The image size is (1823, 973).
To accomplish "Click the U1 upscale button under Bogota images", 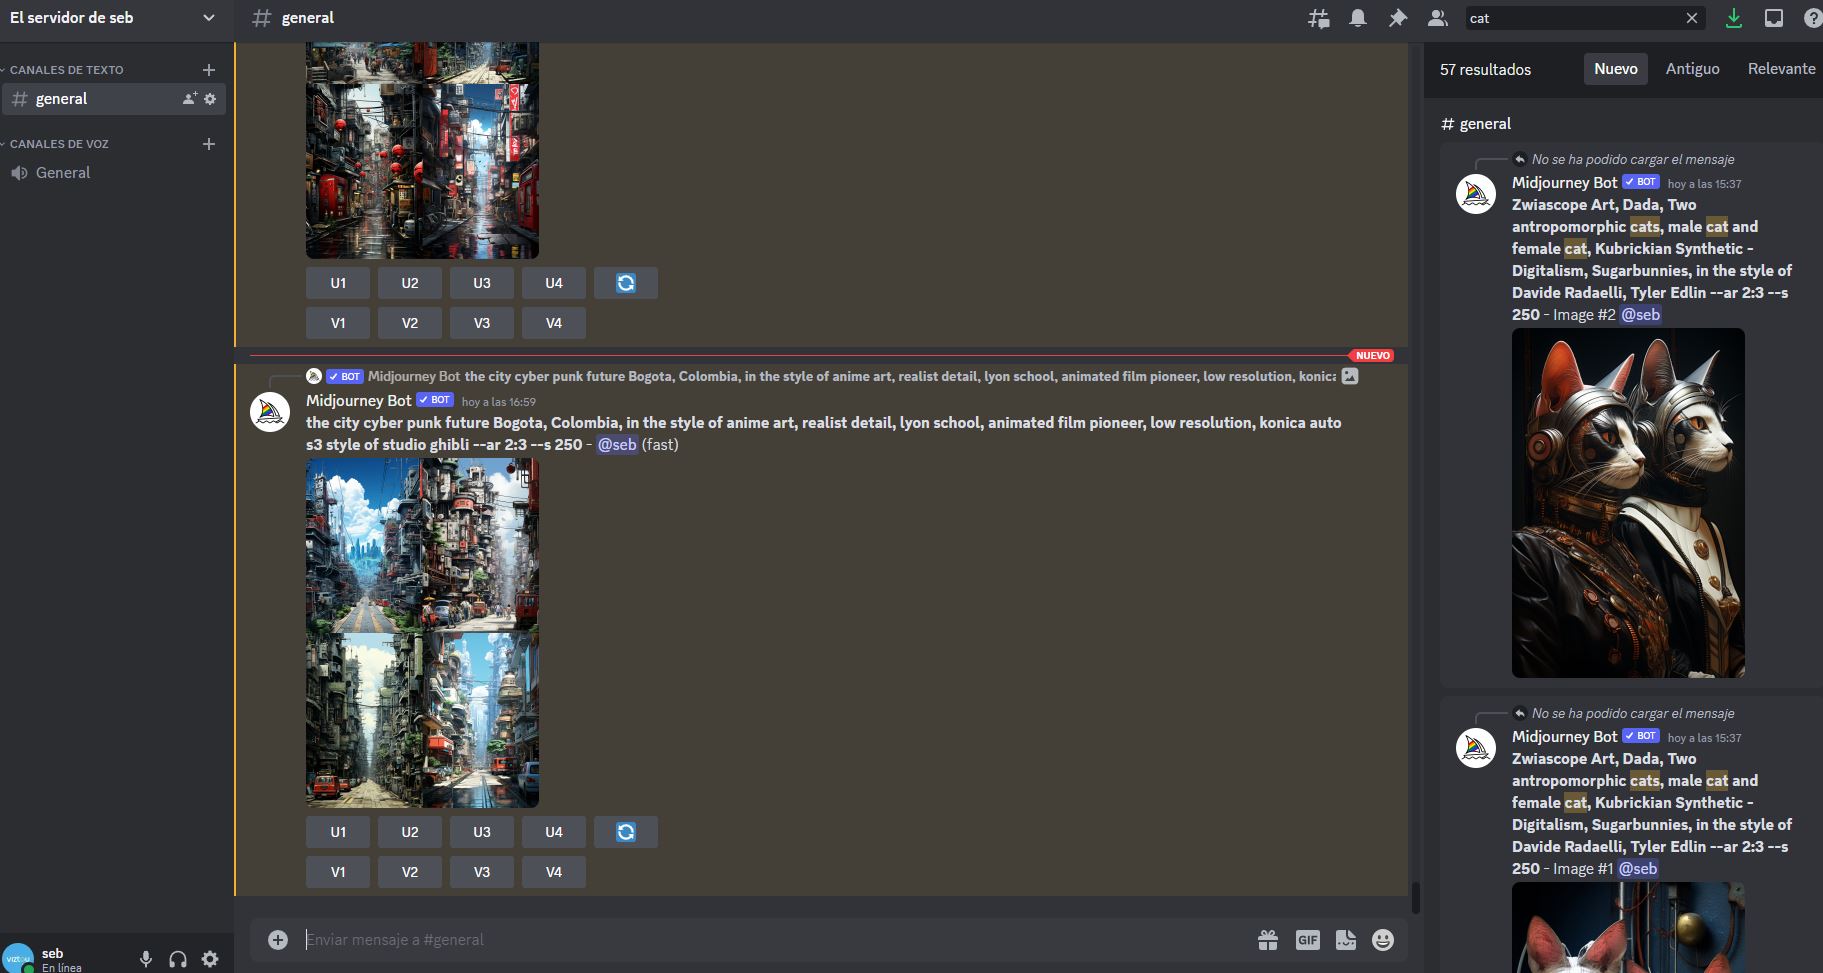I will (x=338, y=832).
